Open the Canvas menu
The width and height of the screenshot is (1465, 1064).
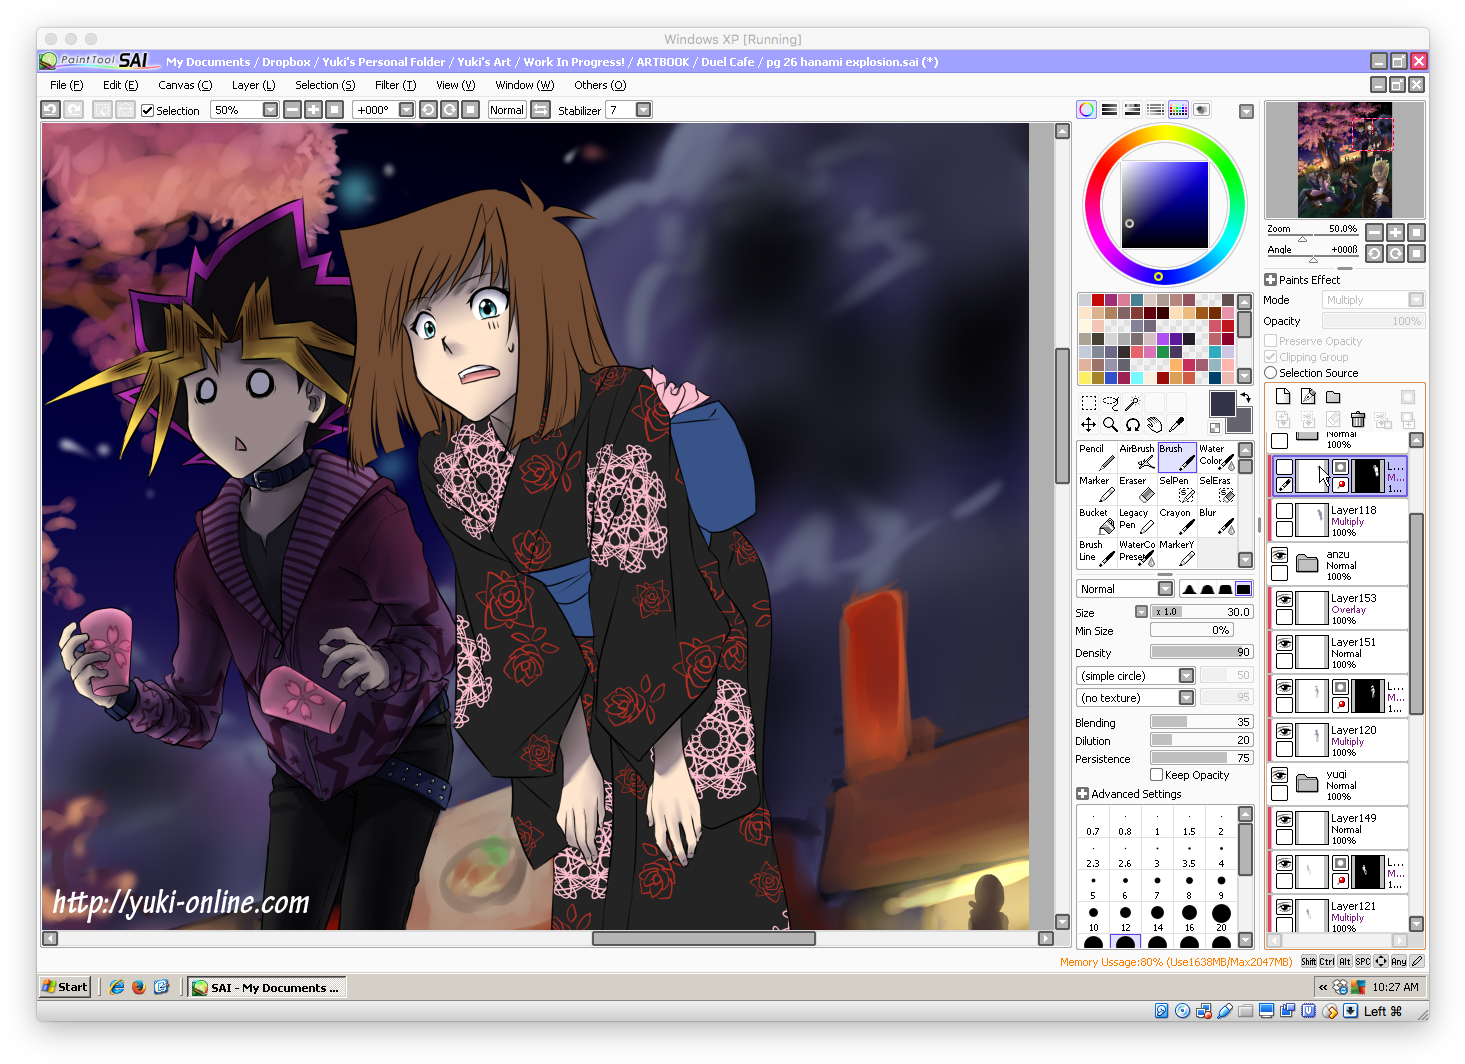pyautogui.click(x=185, y=85)
